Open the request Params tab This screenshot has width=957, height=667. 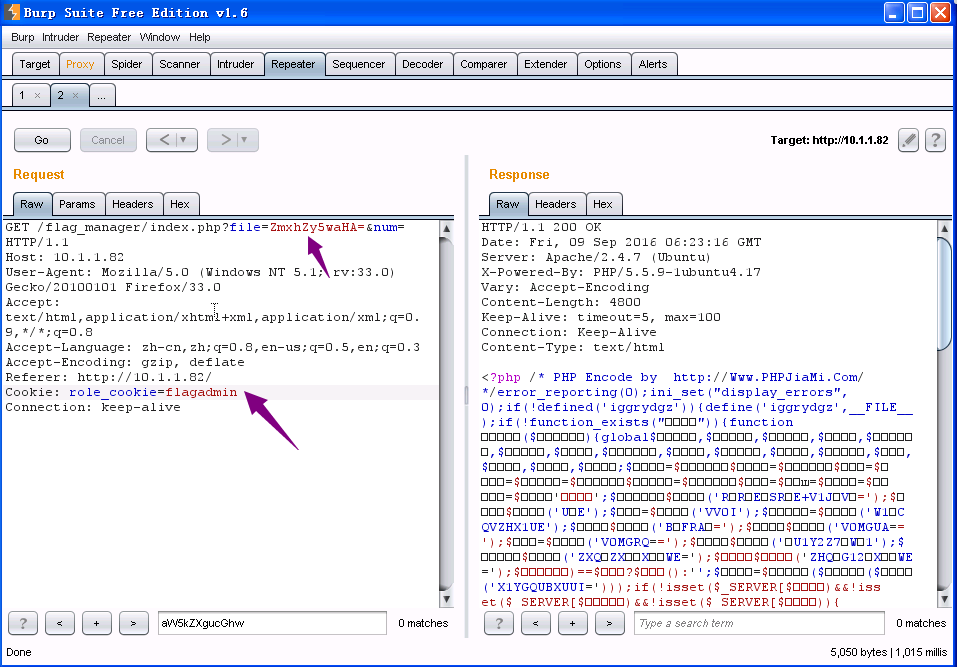78,204
